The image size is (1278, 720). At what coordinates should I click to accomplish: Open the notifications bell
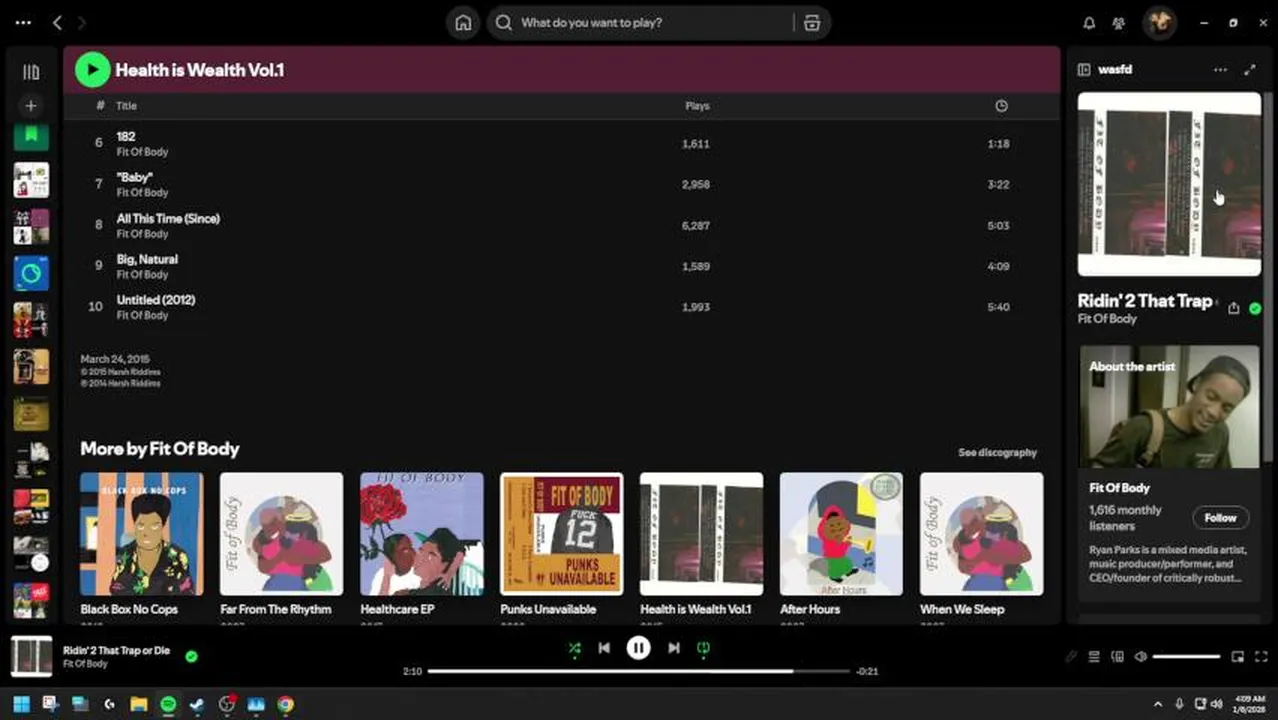pos(1089,23)
